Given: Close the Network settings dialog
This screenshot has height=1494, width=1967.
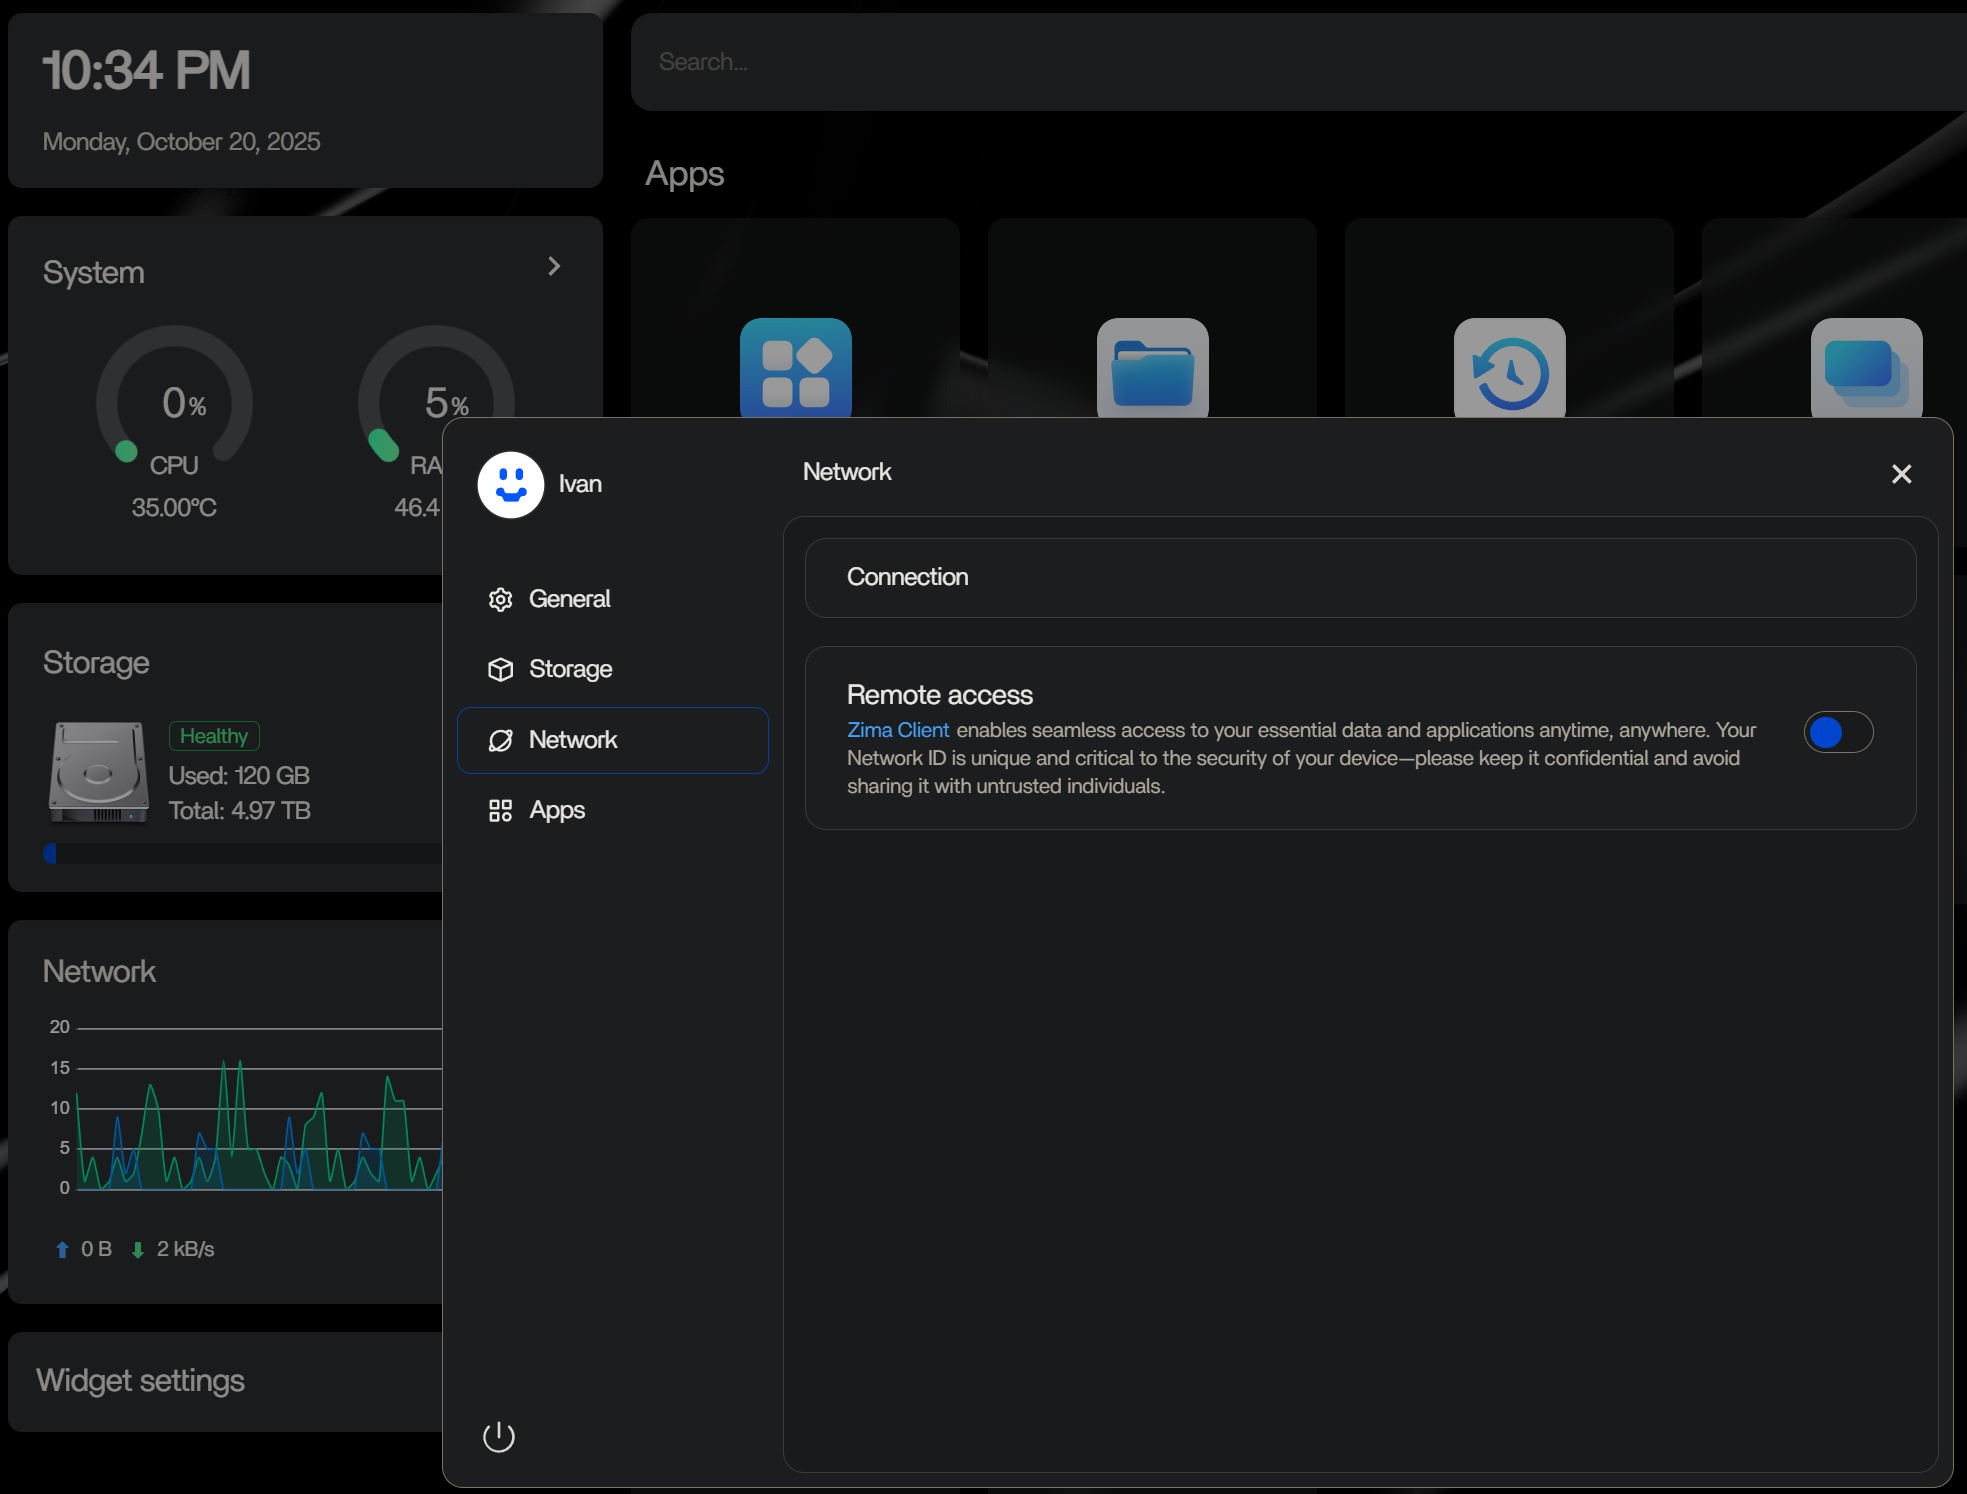Looking at the screenshot, I should pyautogui.click(x=1901, y=474).
